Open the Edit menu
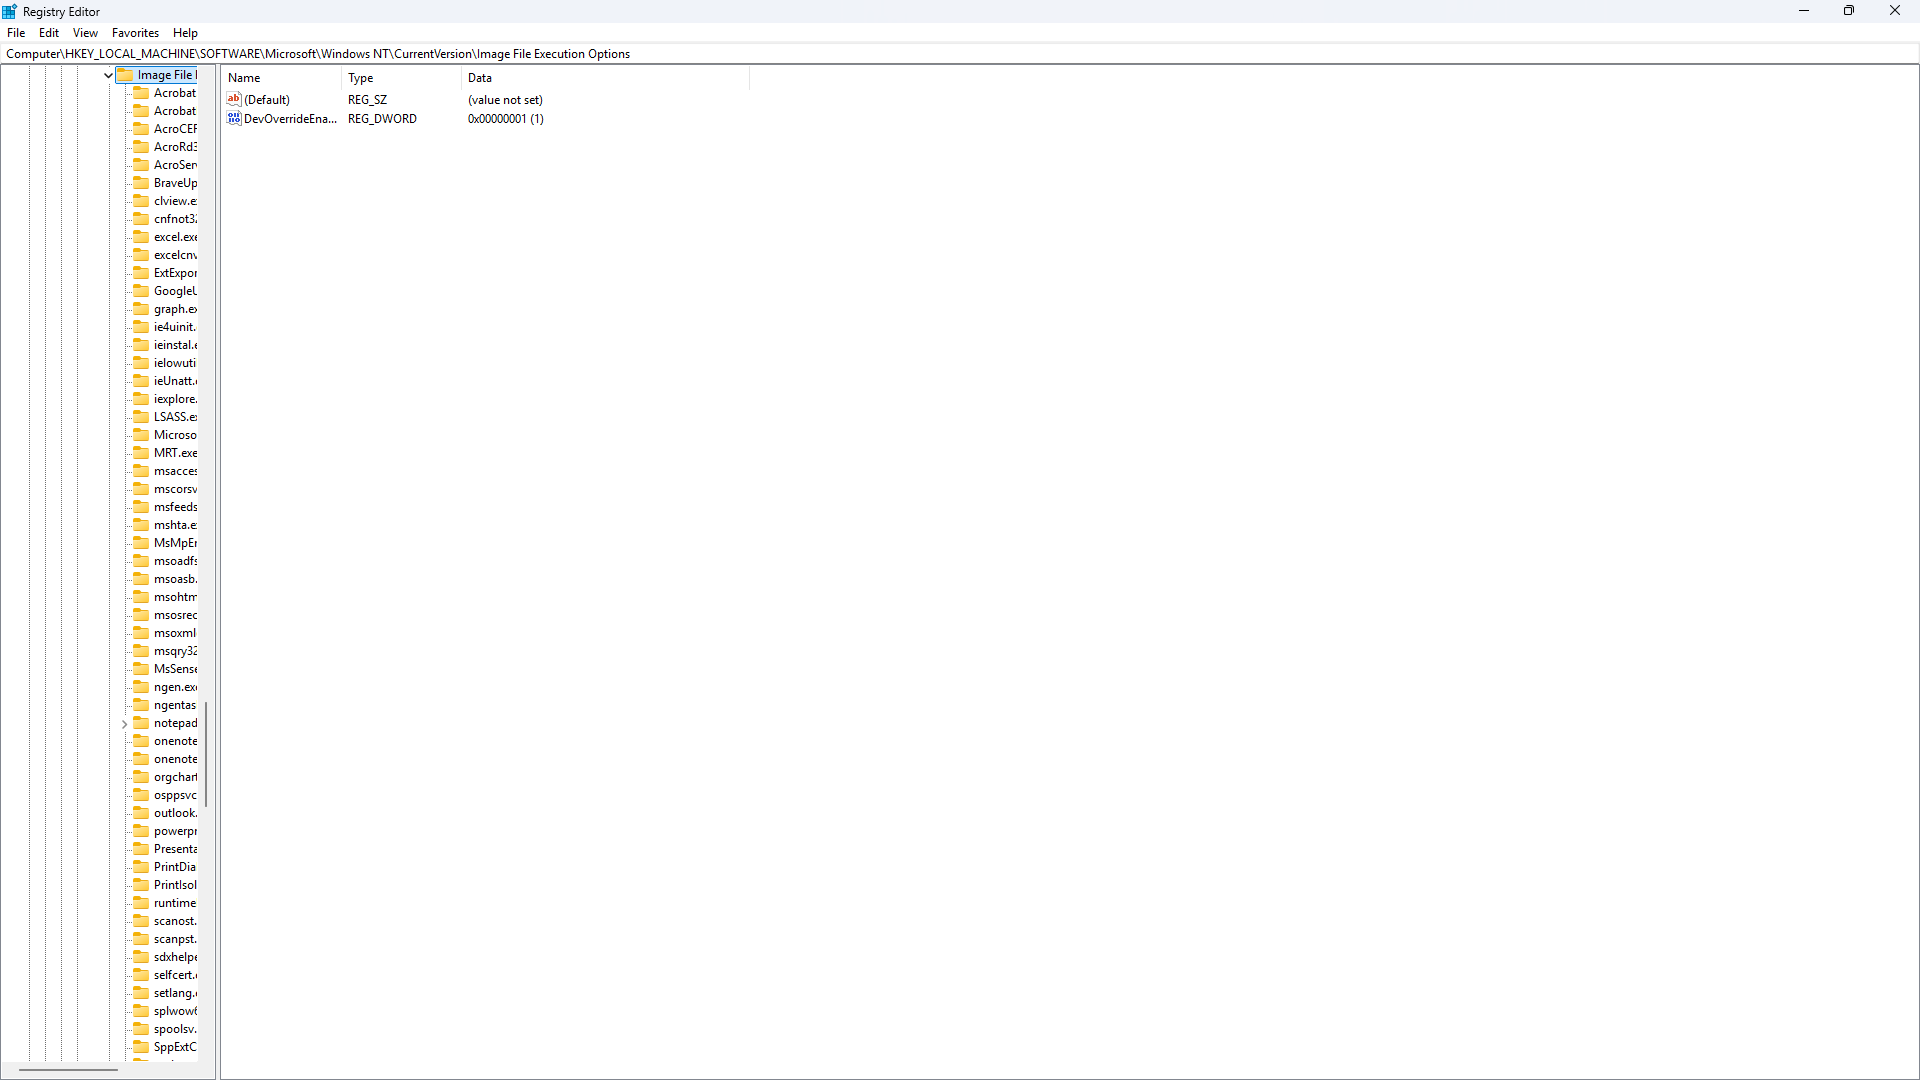The image size is (1920, 1080). click(x=49, y=33)
